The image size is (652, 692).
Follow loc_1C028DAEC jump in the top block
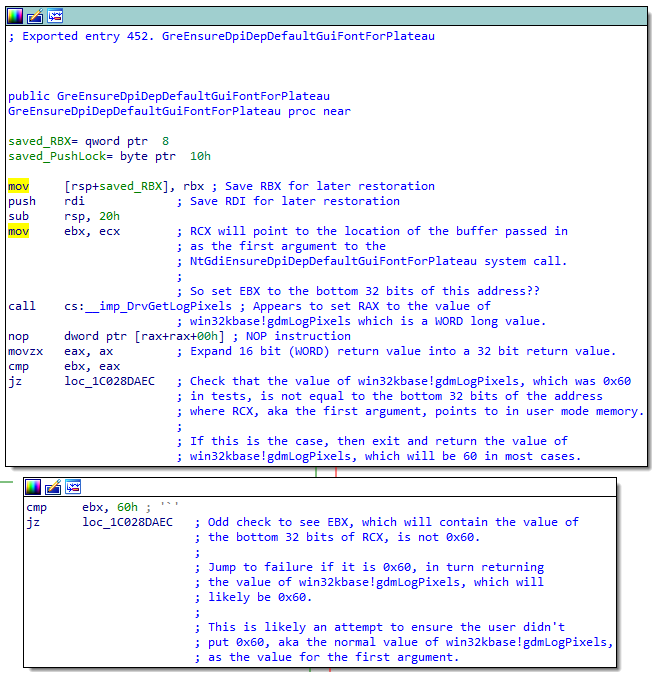109,381
